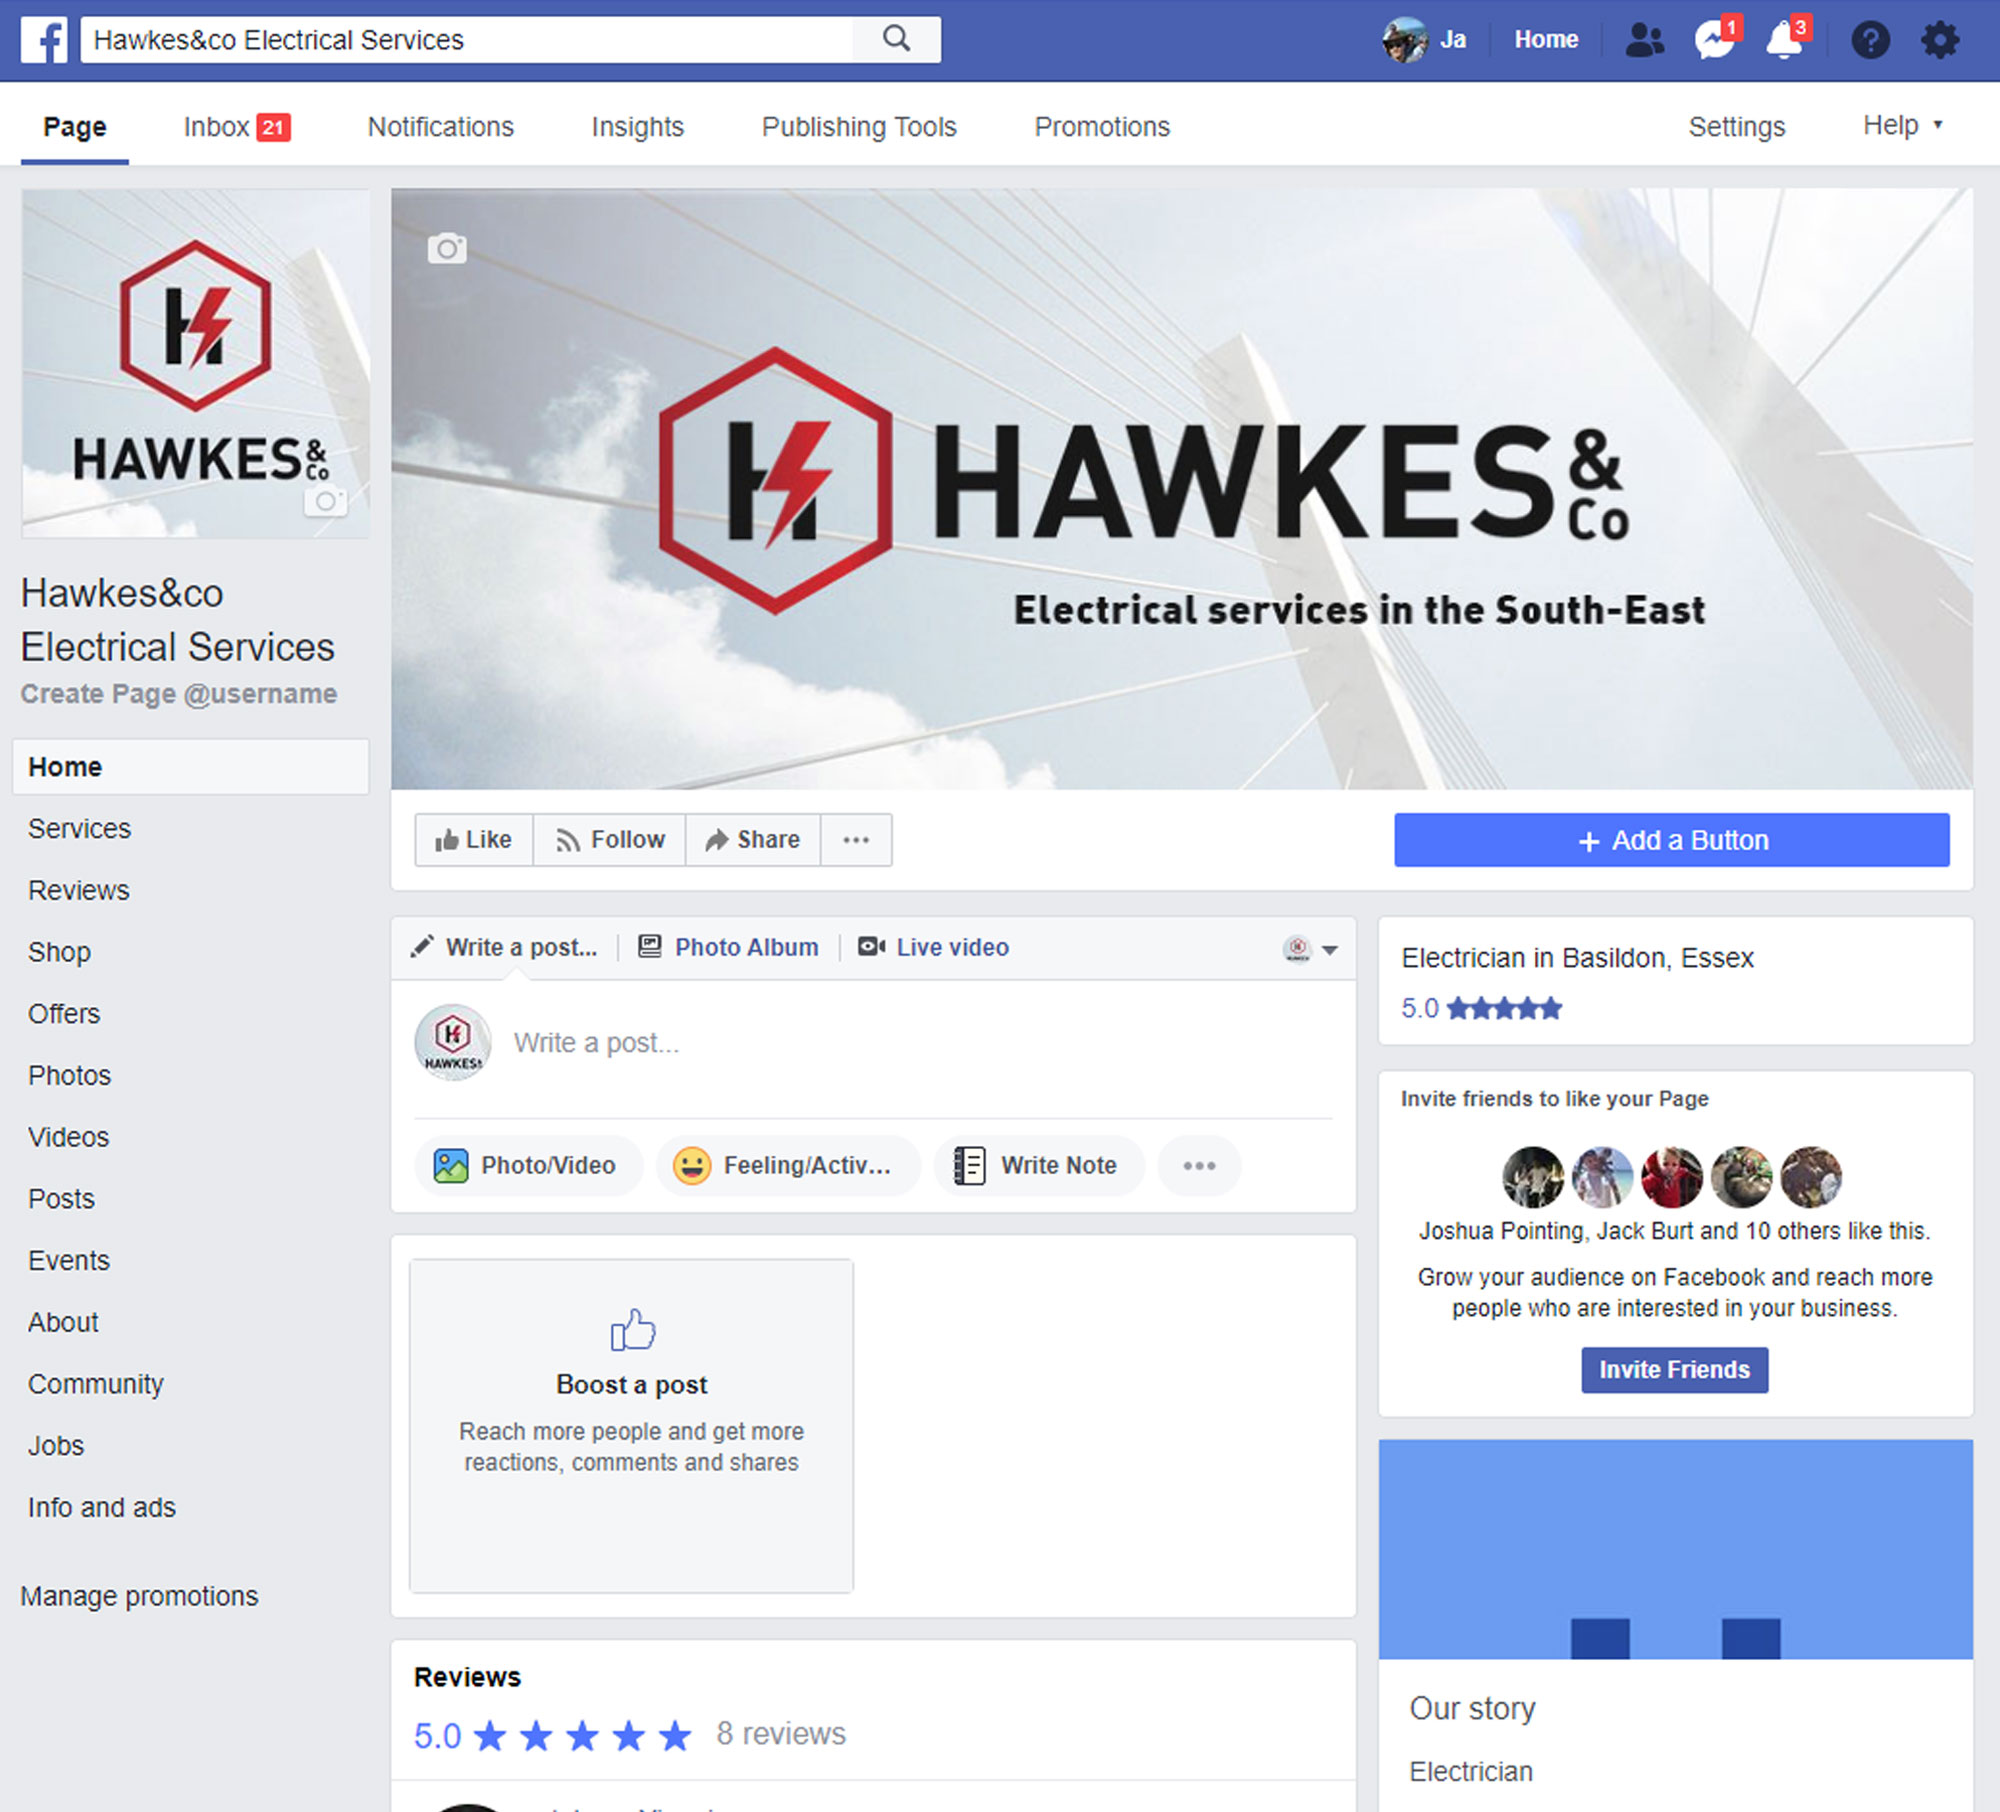This screenshot has width=2000, height=1812.
Task: Click the Boost a post card
Action: 632,1426
